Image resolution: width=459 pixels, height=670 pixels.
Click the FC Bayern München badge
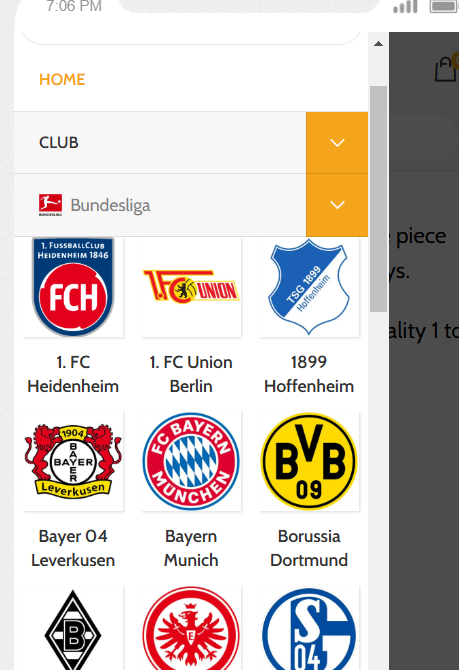(191, 461)
